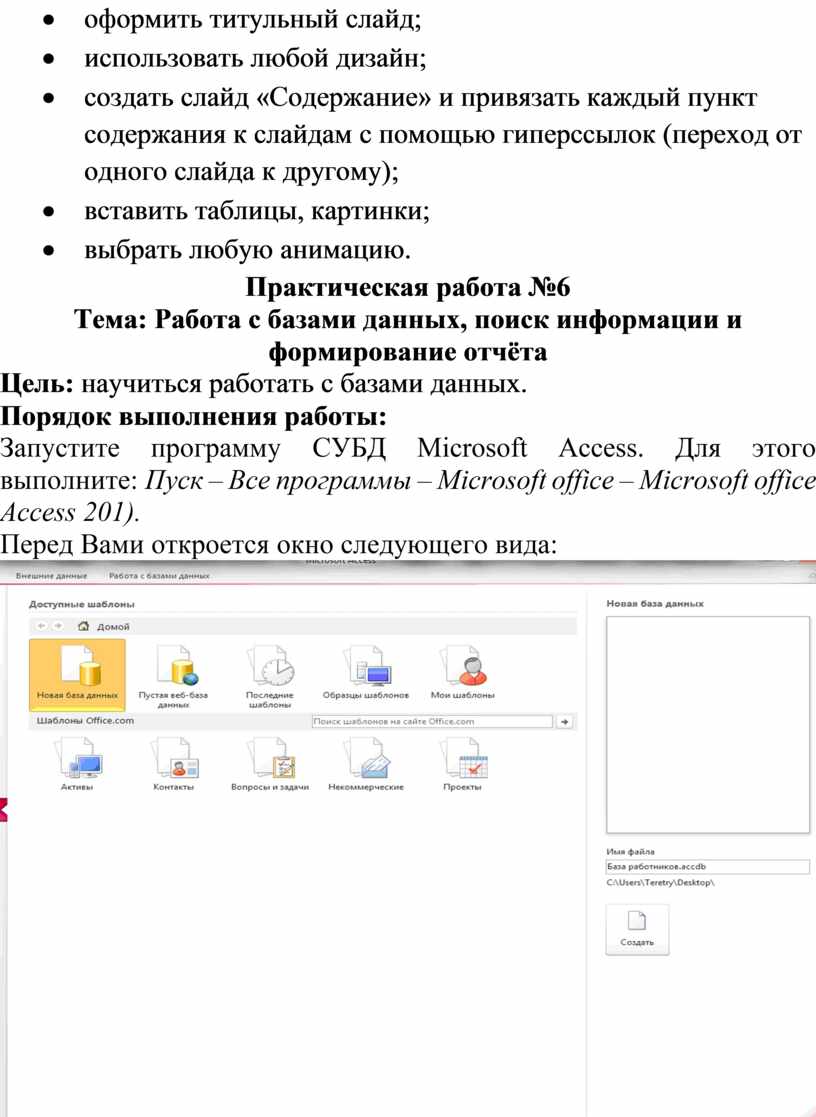
Task: Click the Новая база данных preview pane
Action: tap(708, 724)
